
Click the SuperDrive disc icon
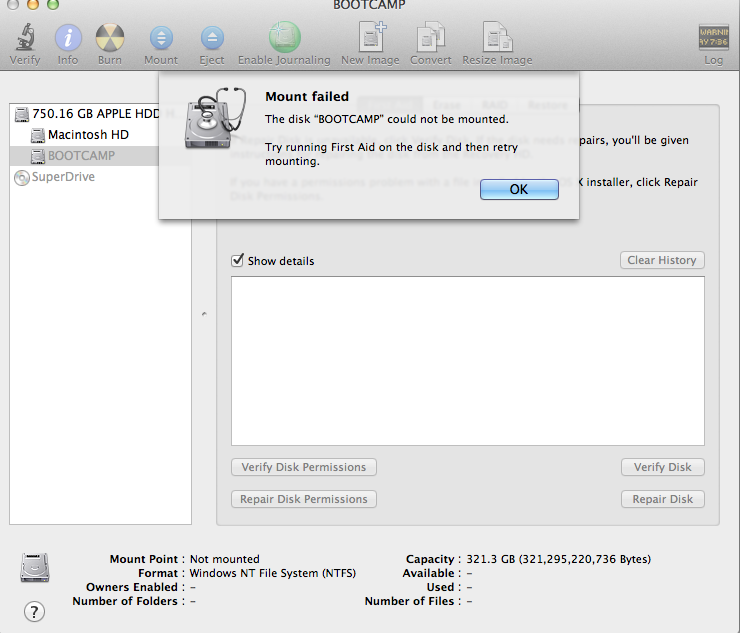22,177
